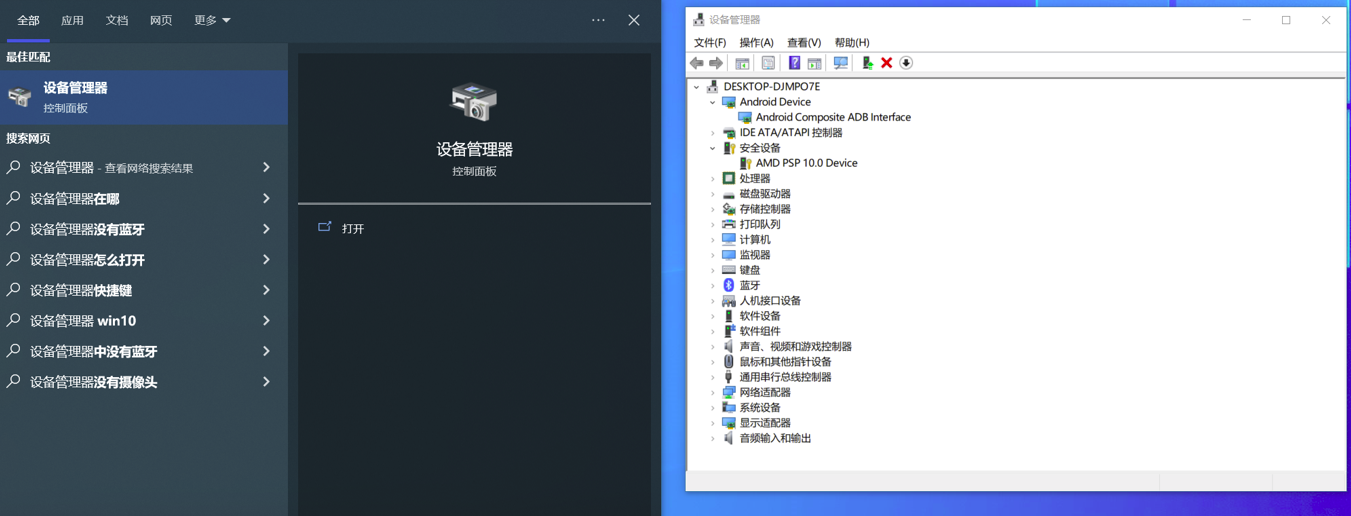
Task: Close the search panel with the X
Action: pos(634,20)
